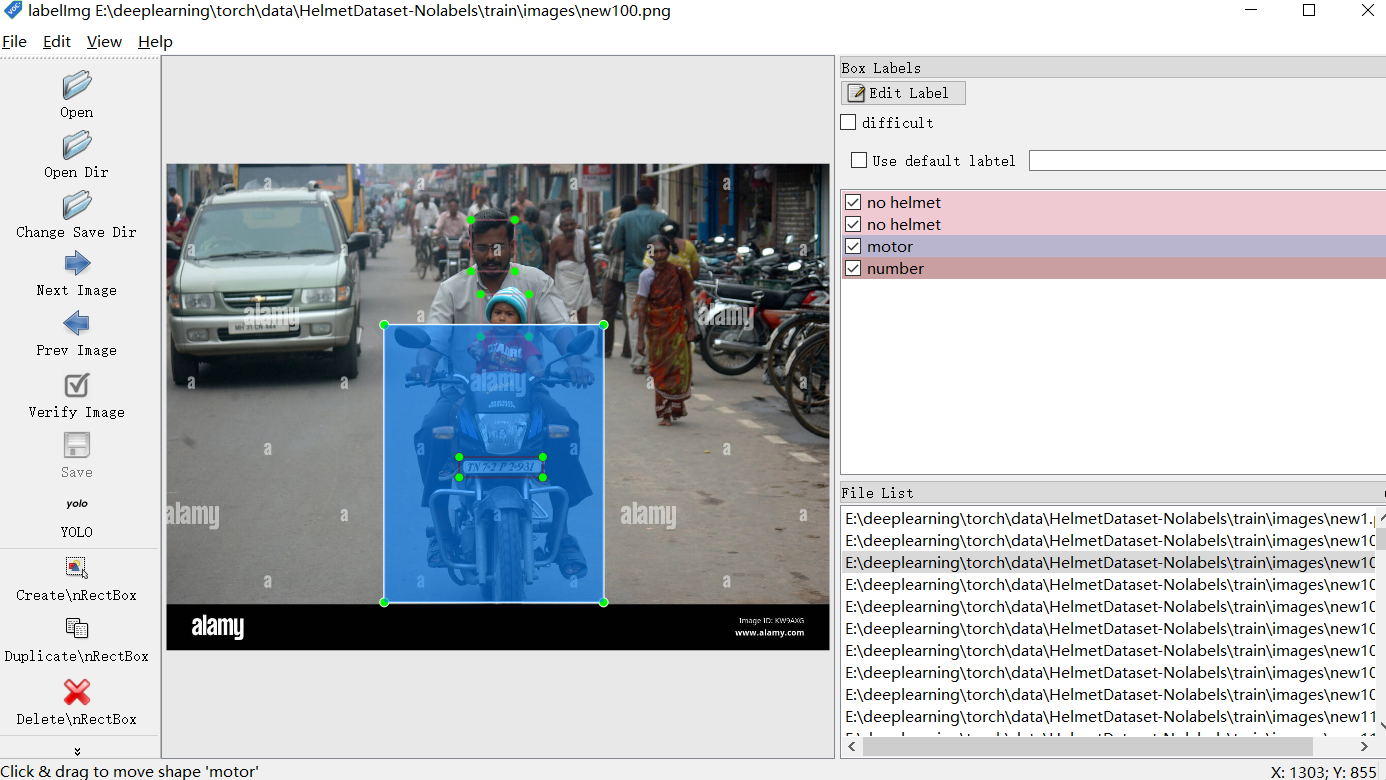Switch annotation format via the YOLO button

[x=77, y=516]
